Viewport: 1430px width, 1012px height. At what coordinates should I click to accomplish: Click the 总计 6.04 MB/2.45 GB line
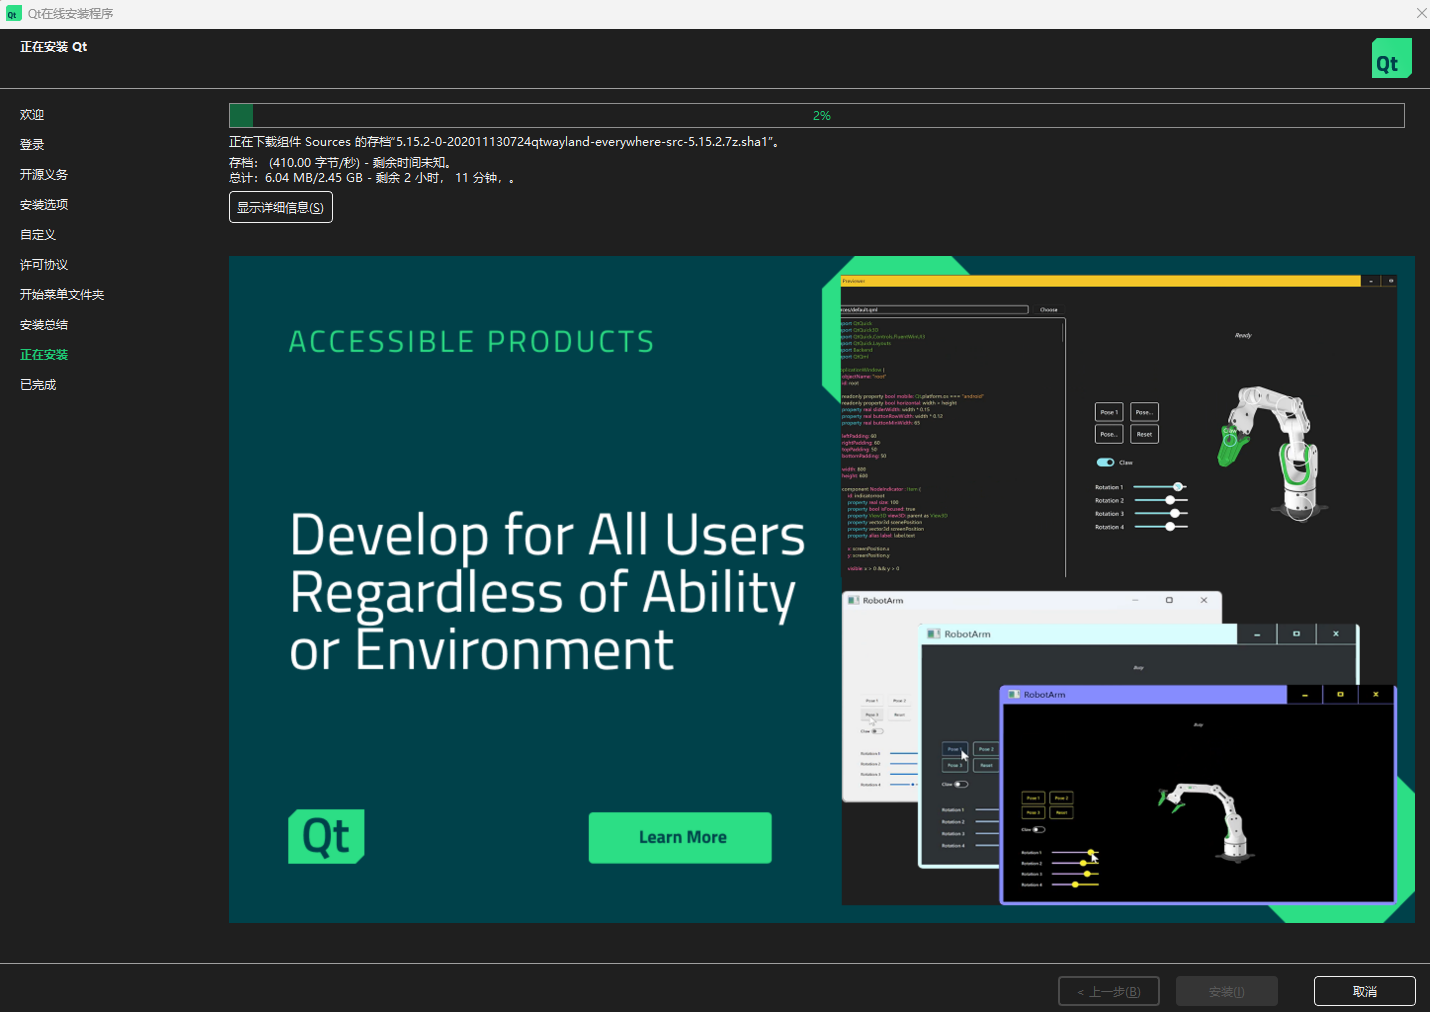point(372,178)
